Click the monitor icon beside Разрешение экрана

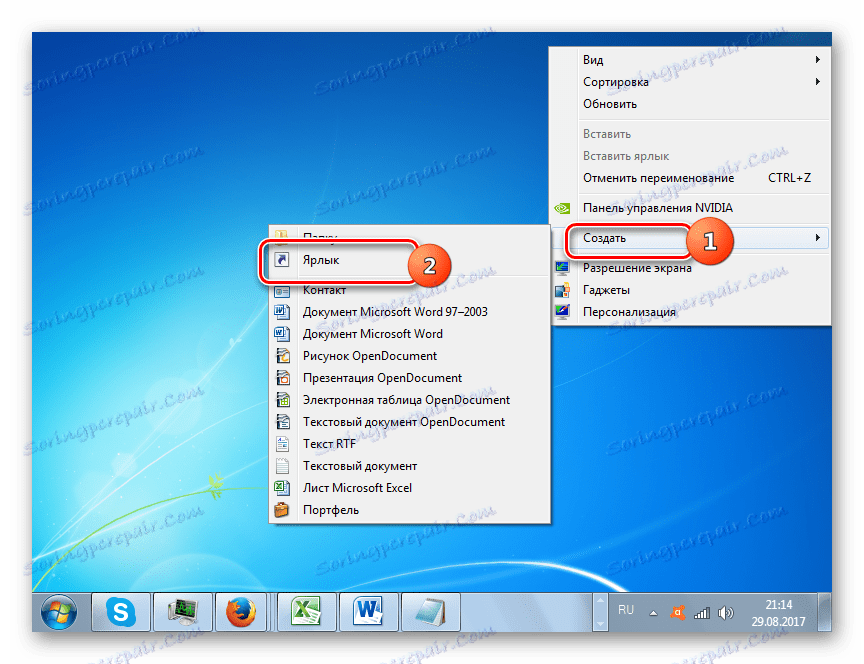[x=562, y=268]
